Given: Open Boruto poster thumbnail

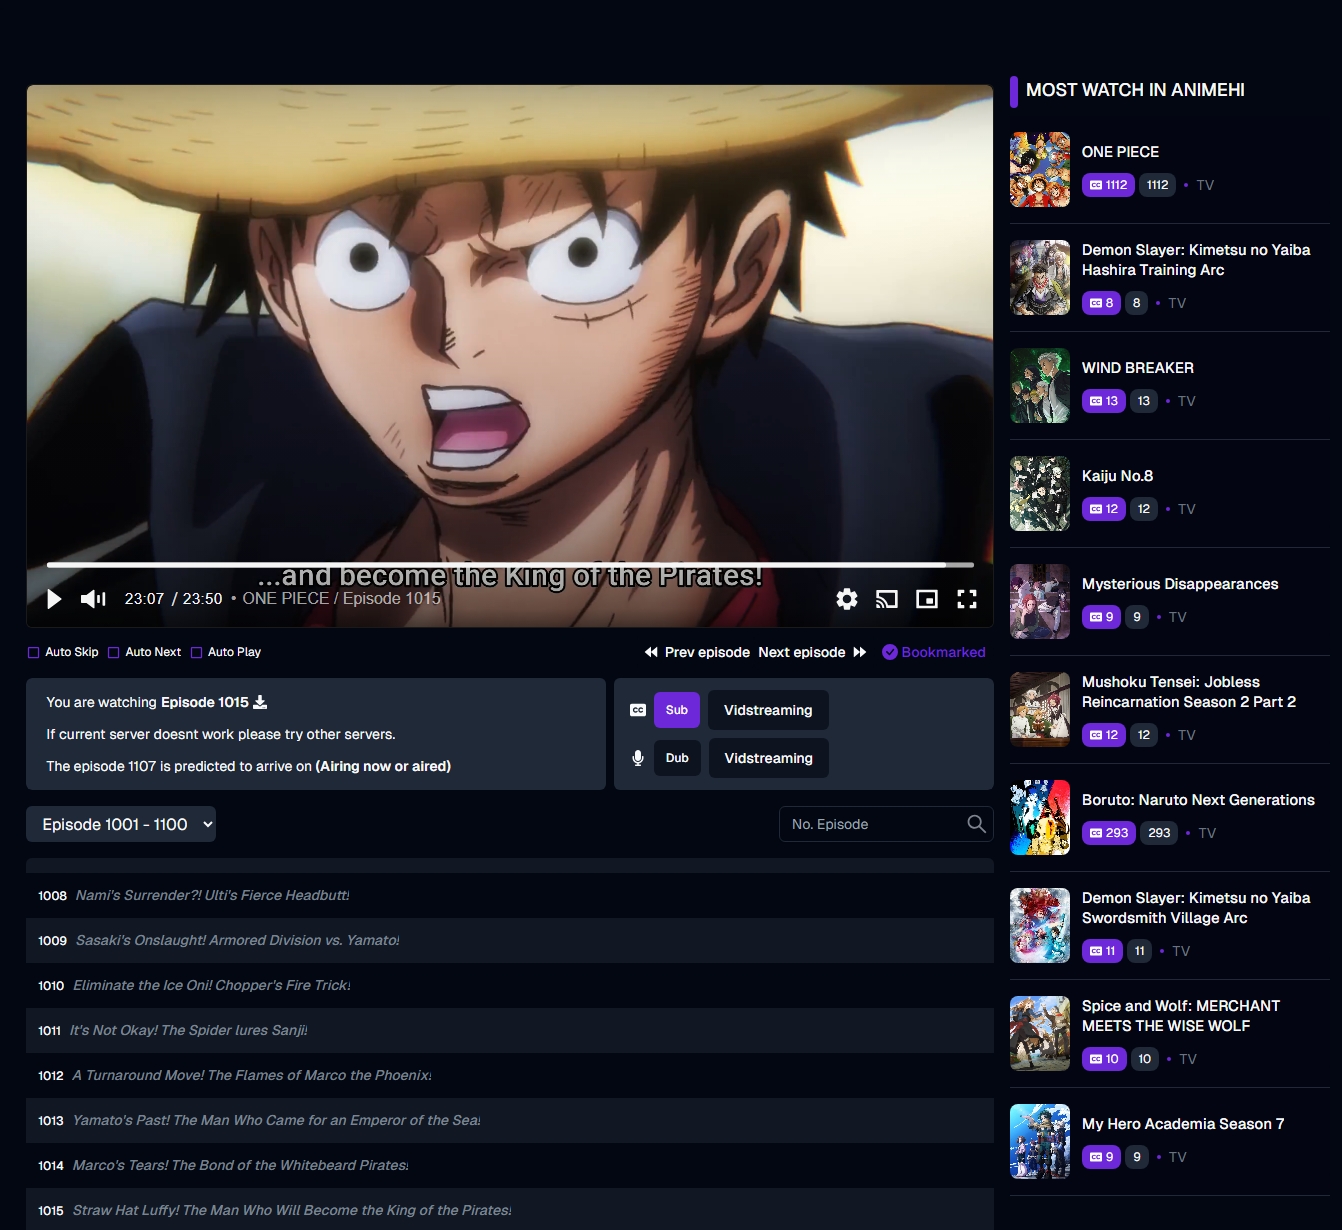Looking at the screenshot, I should (1040, 817).
